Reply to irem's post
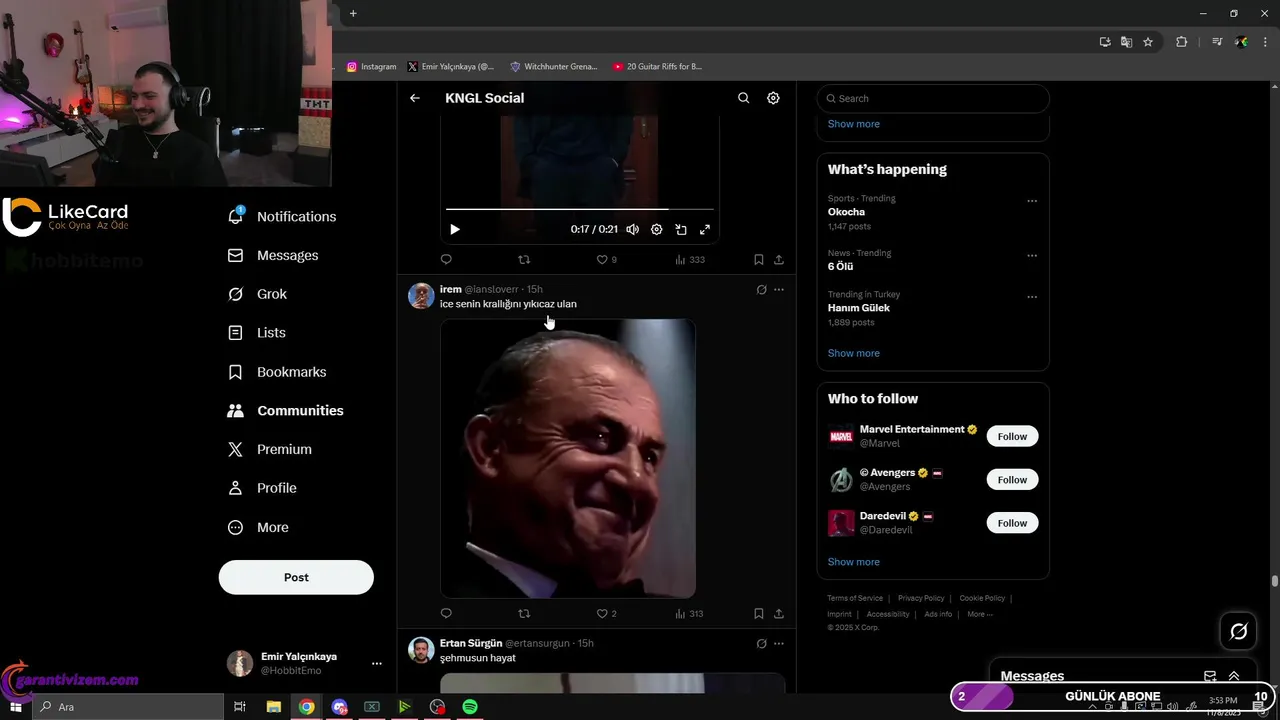 (x=446, y=613)
